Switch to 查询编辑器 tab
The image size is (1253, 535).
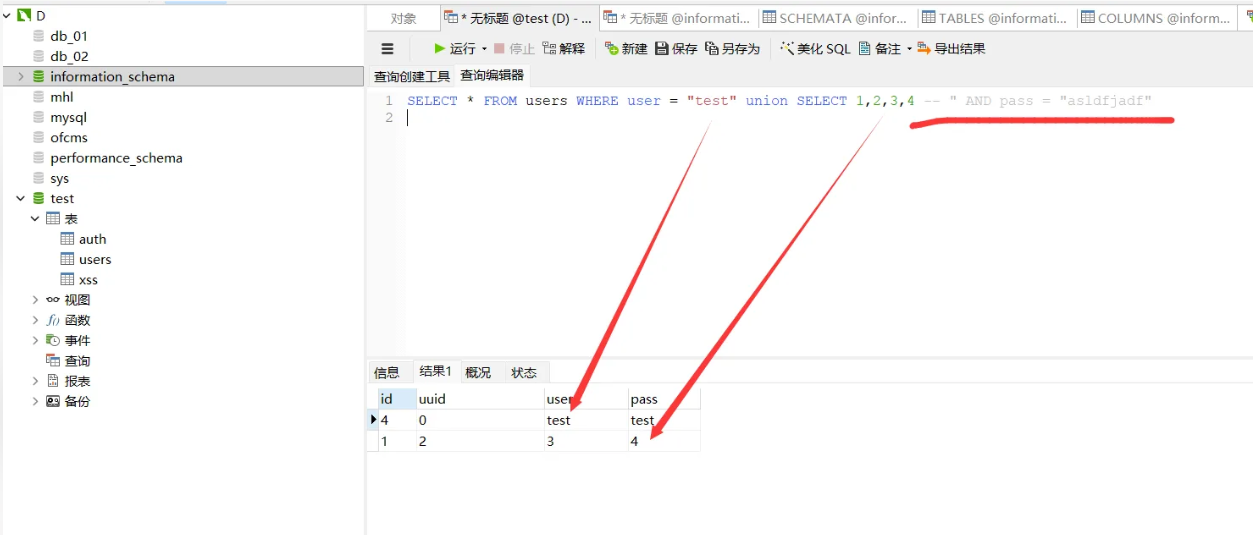click(x=492, y=75)
